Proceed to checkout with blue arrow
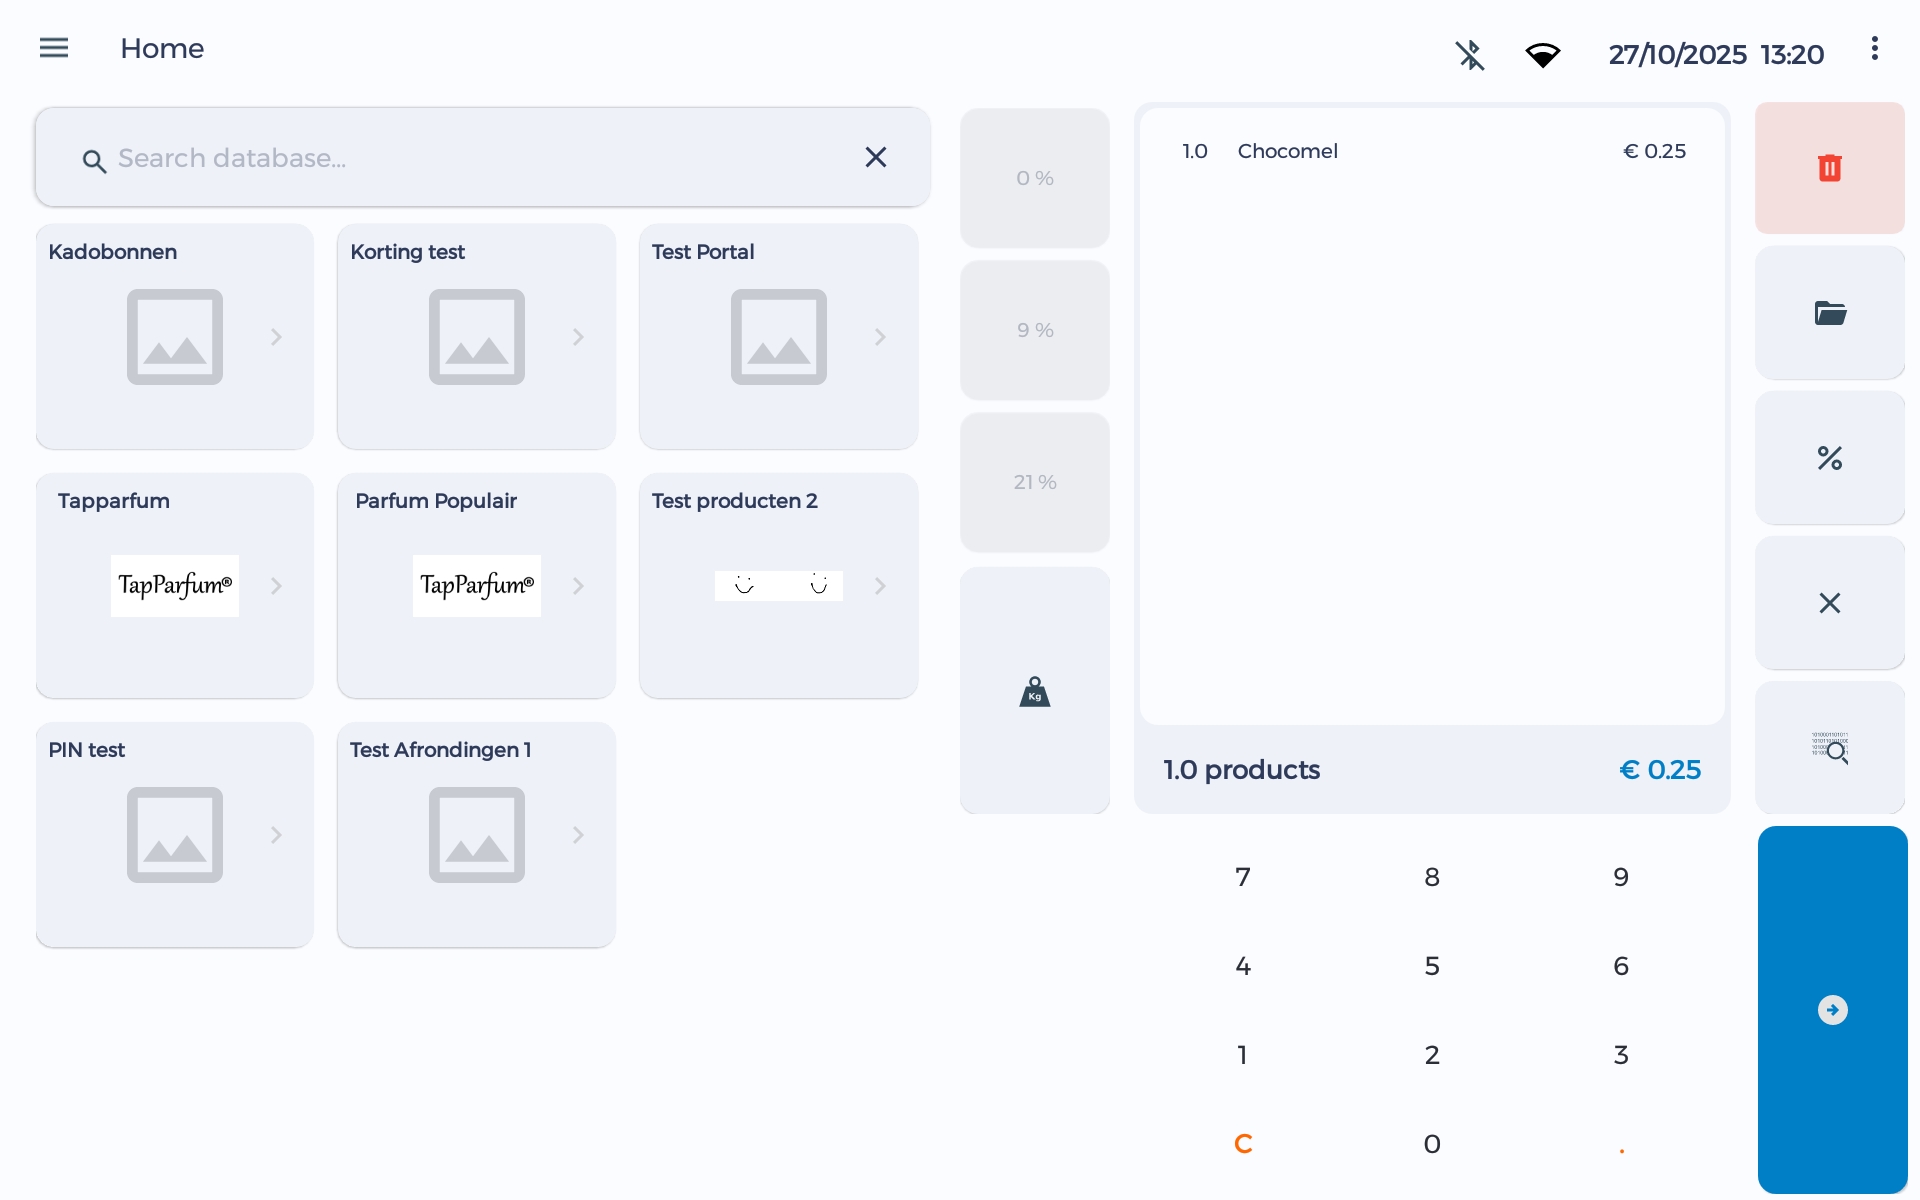Viewport: 1920px width, 1200px height. coord(1832,1010)
